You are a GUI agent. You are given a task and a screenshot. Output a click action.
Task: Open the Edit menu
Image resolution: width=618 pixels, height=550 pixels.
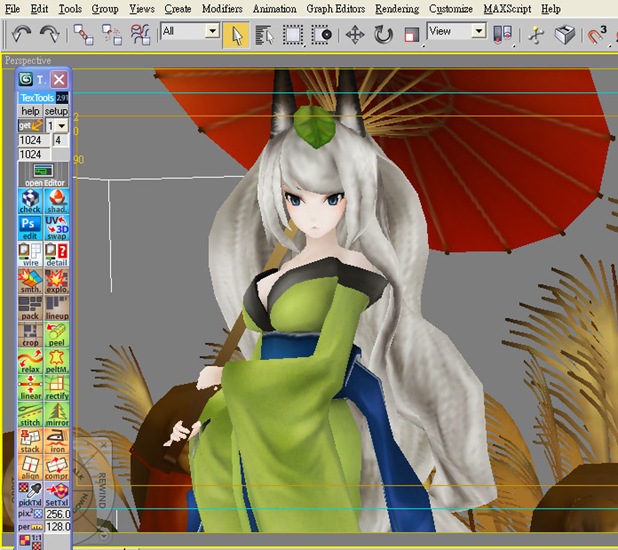click(x=39, y=9)
